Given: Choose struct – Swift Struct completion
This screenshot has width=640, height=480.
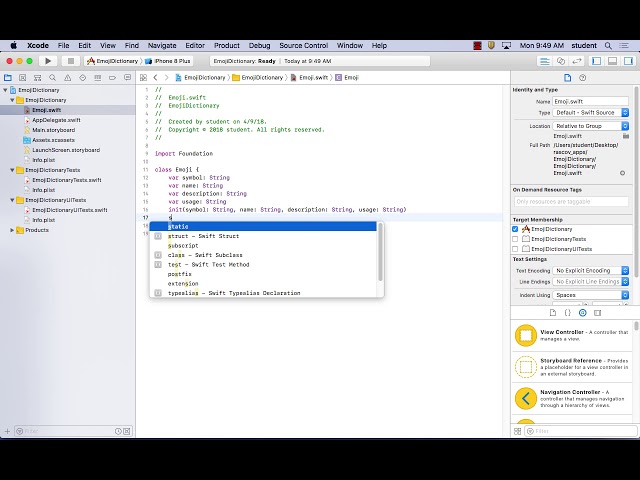Looking at the screenshot, I should point(263,236).
